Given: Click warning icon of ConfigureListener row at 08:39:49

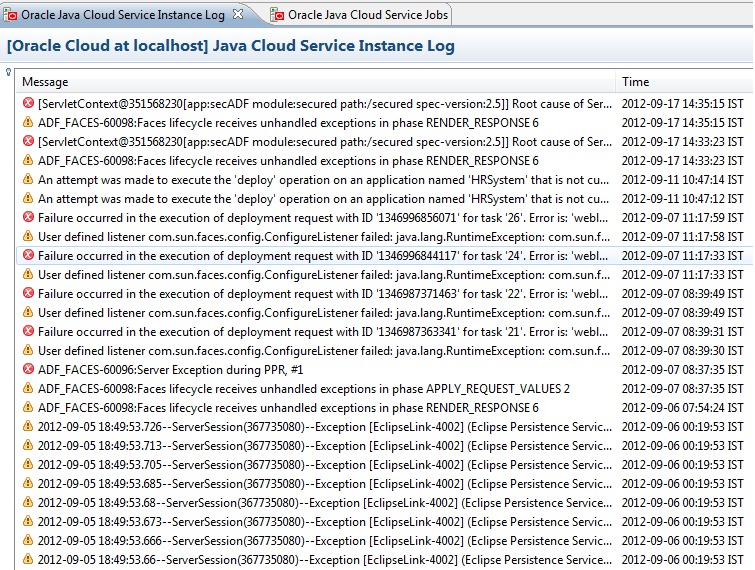Looking at the screenshot, I should (x=28, y=312).
